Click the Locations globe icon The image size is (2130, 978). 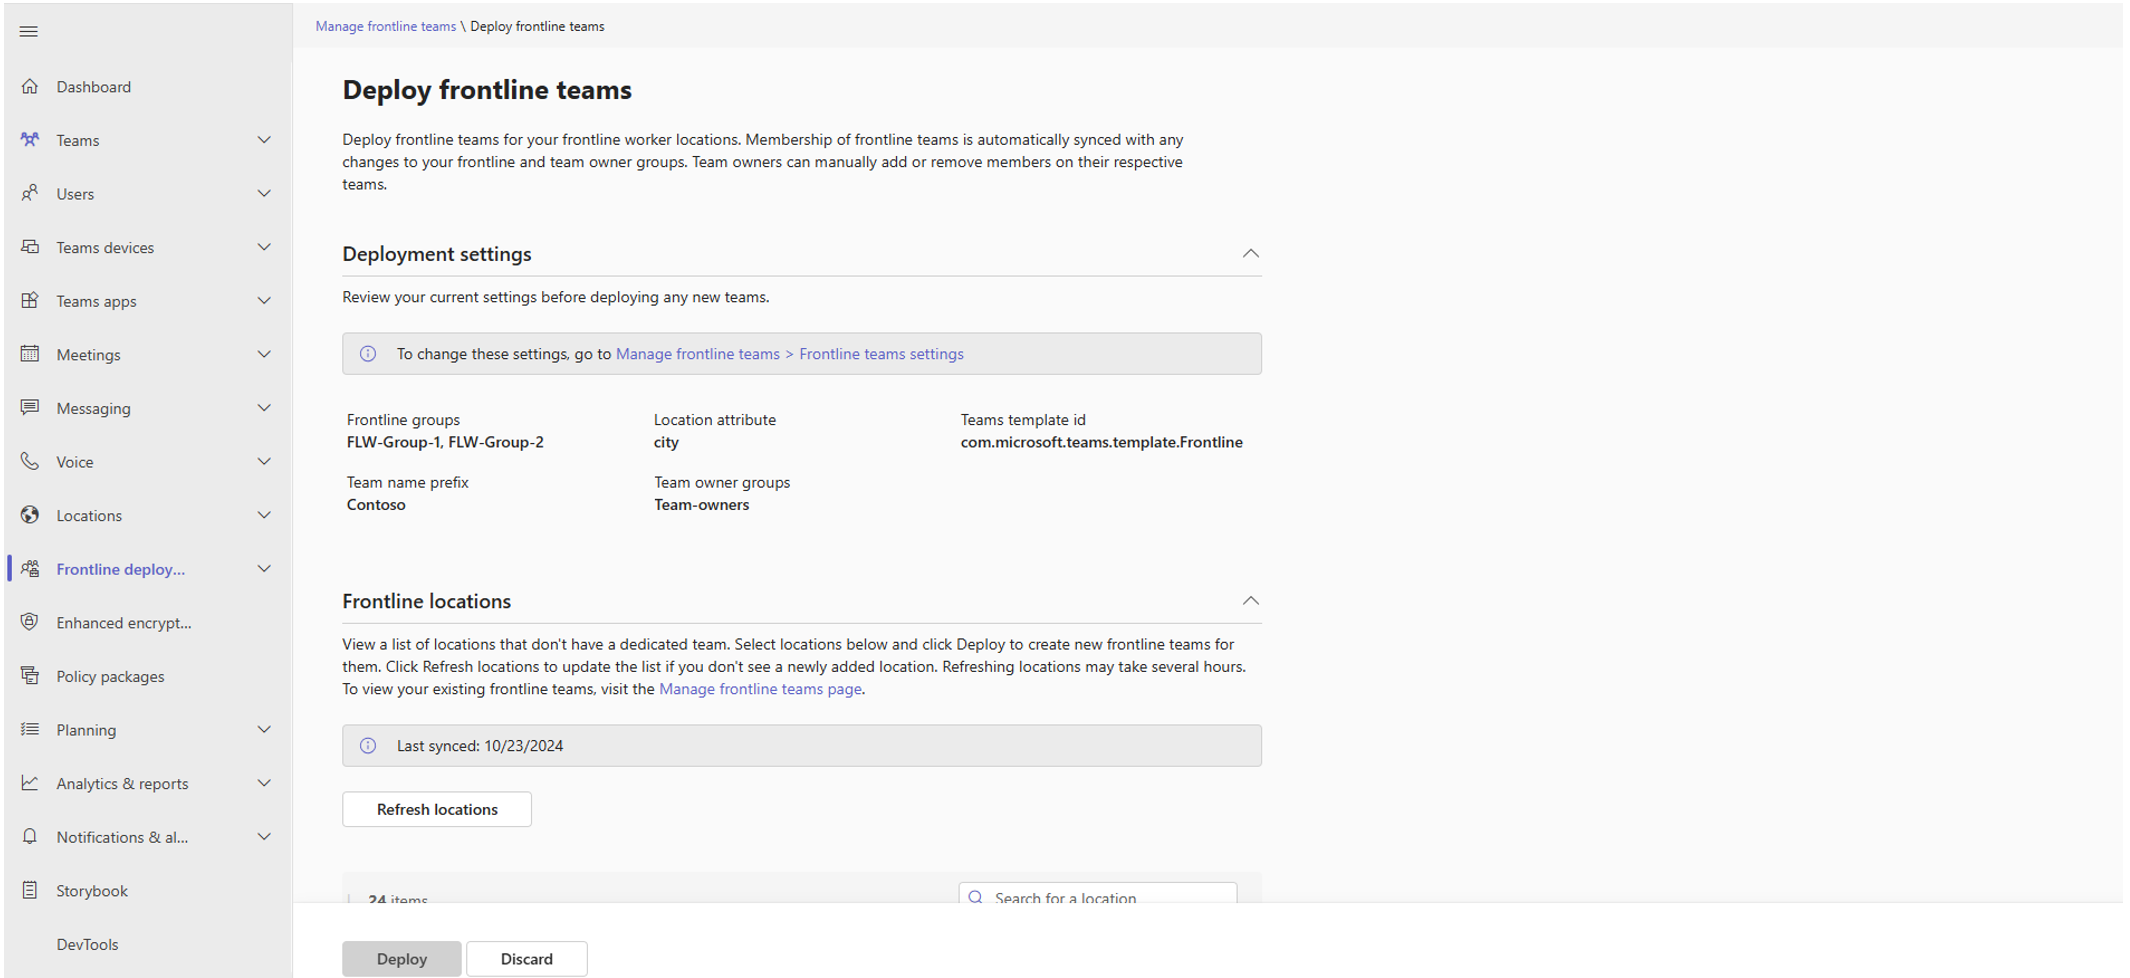pyautogui.click(x=30, y=515)
